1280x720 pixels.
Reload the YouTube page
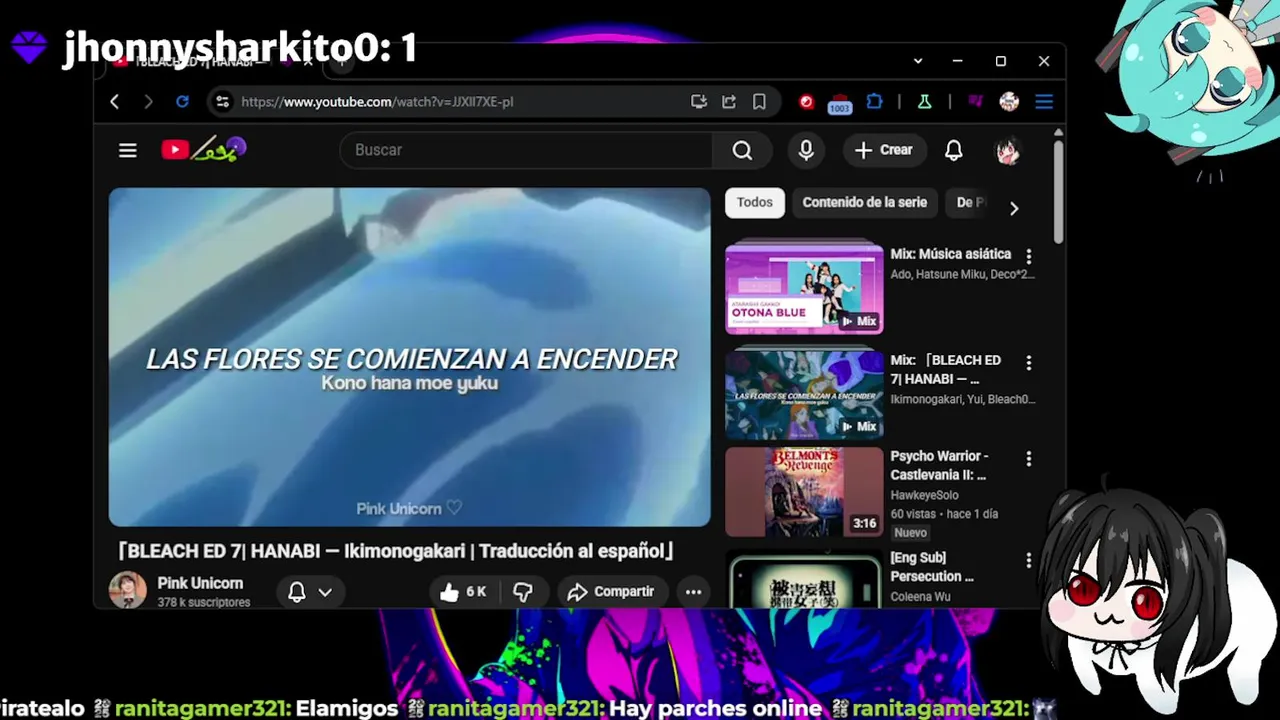(182, 102)
